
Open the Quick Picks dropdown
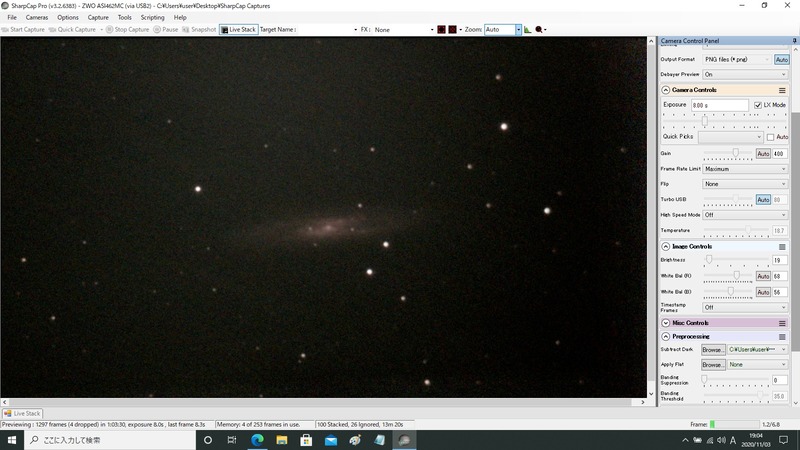(x=731, y=137)
